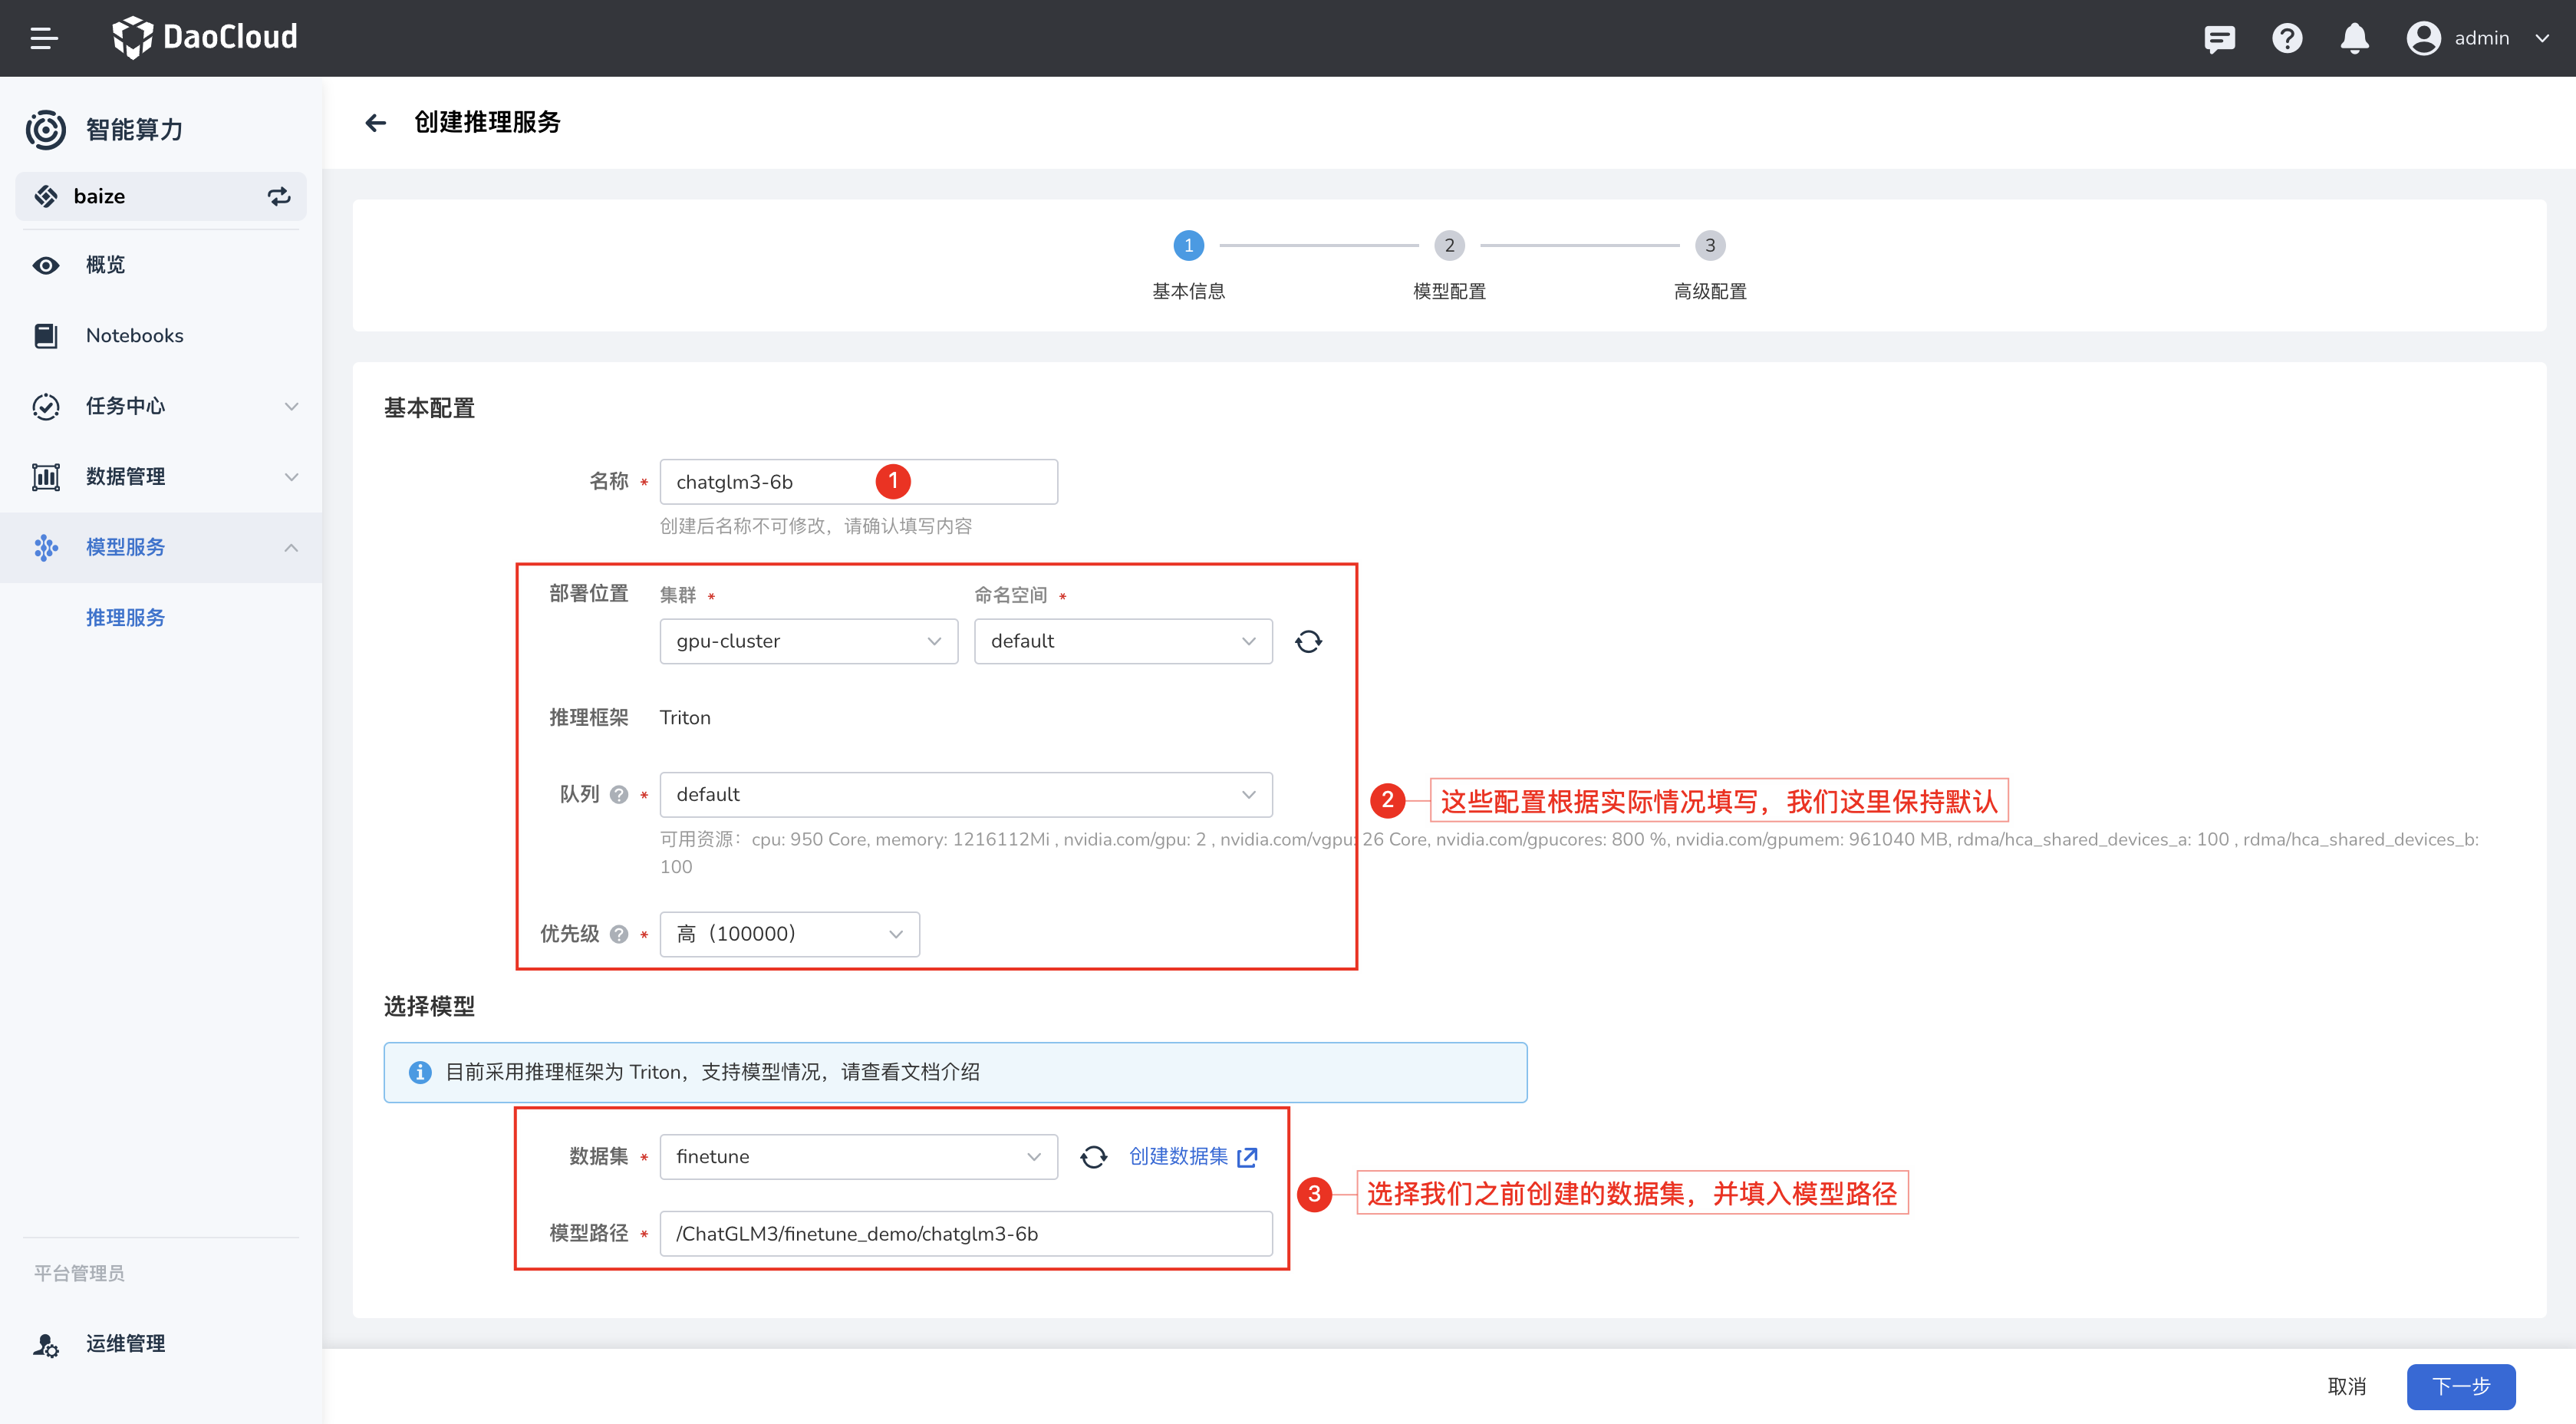2576x1424 pixels.
Task: Open the 数据集 finetune dropdown
Action: coord(858,1157)
